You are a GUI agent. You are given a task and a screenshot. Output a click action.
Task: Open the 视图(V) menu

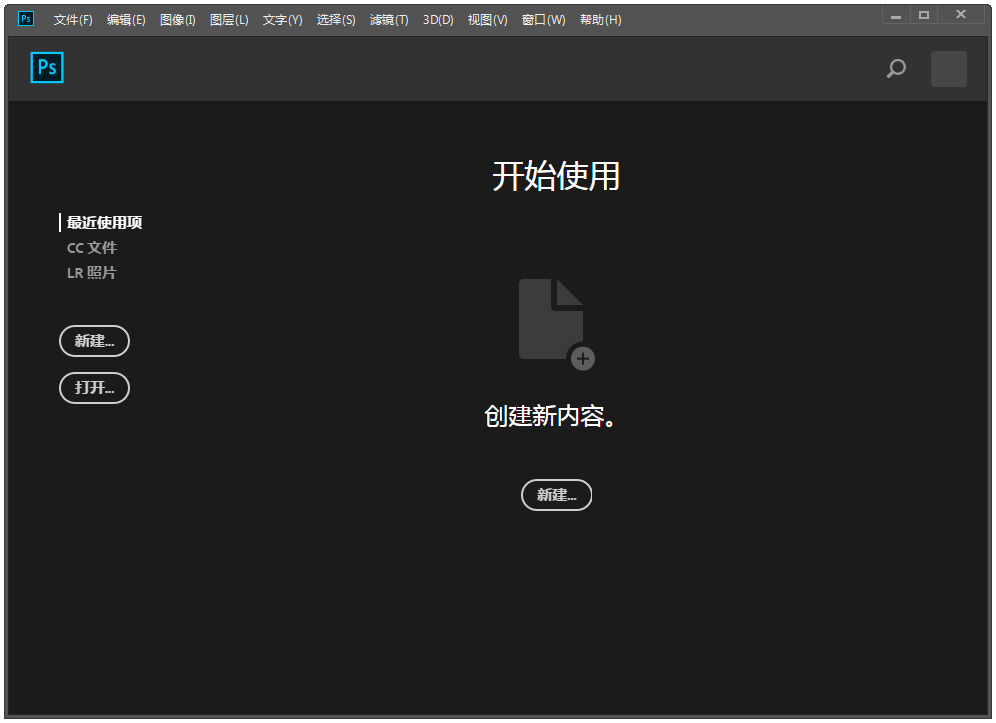pyautogui.click(x=488, y=20)
